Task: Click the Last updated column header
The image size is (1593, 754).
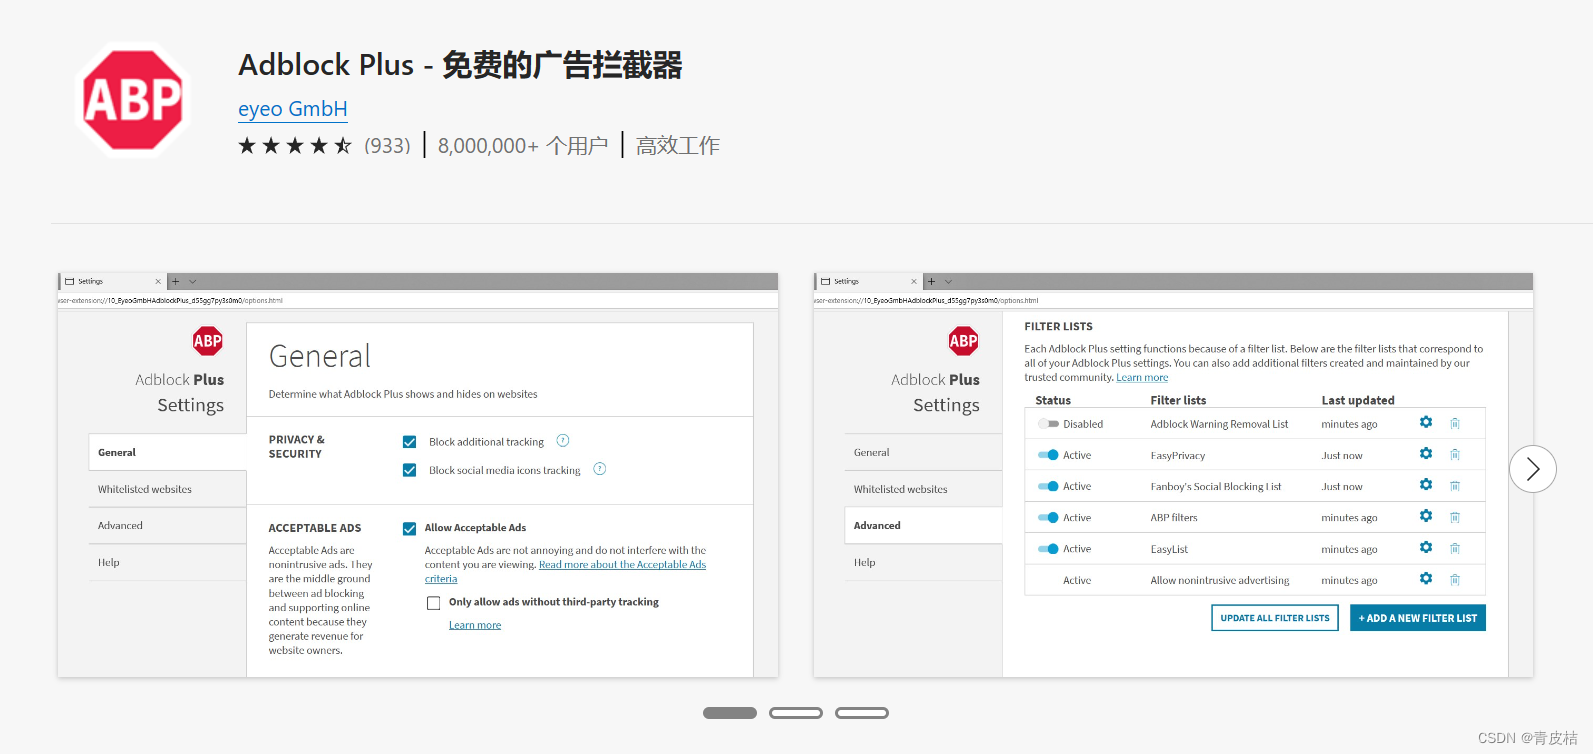Action: 1358,400
